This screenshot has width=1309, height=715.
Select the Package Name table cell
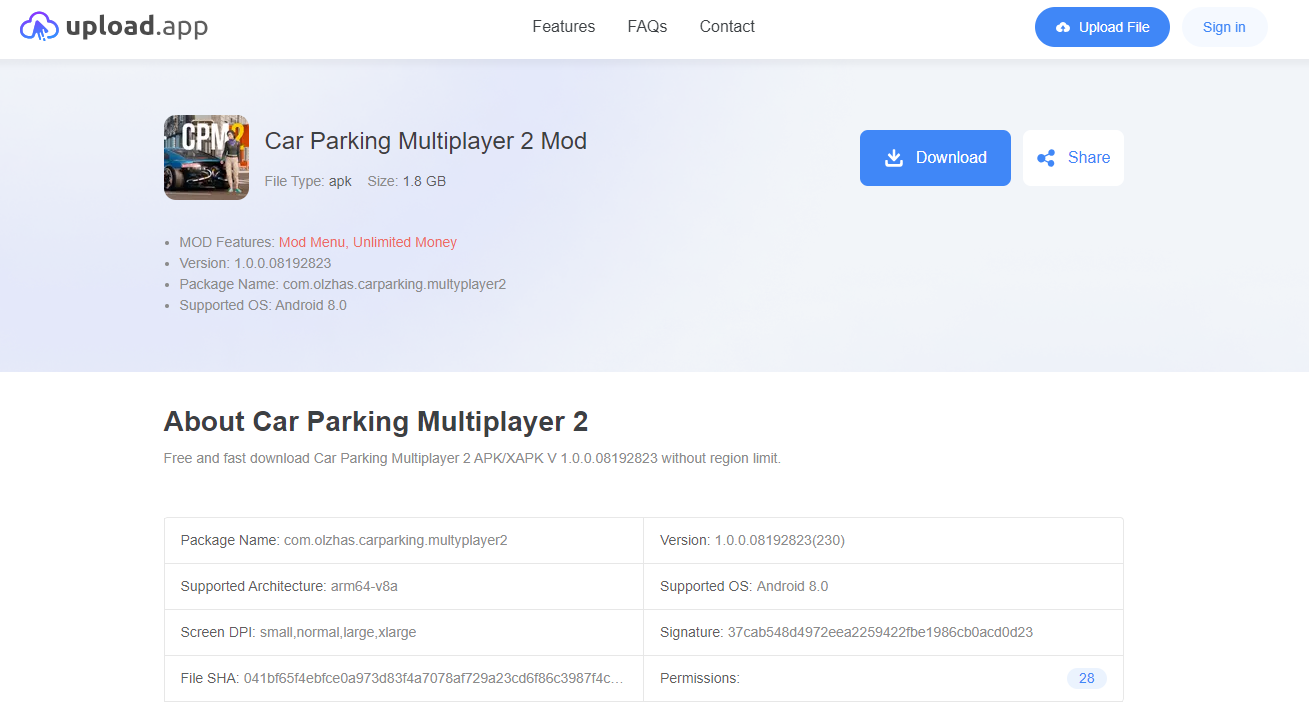[343, 539]
